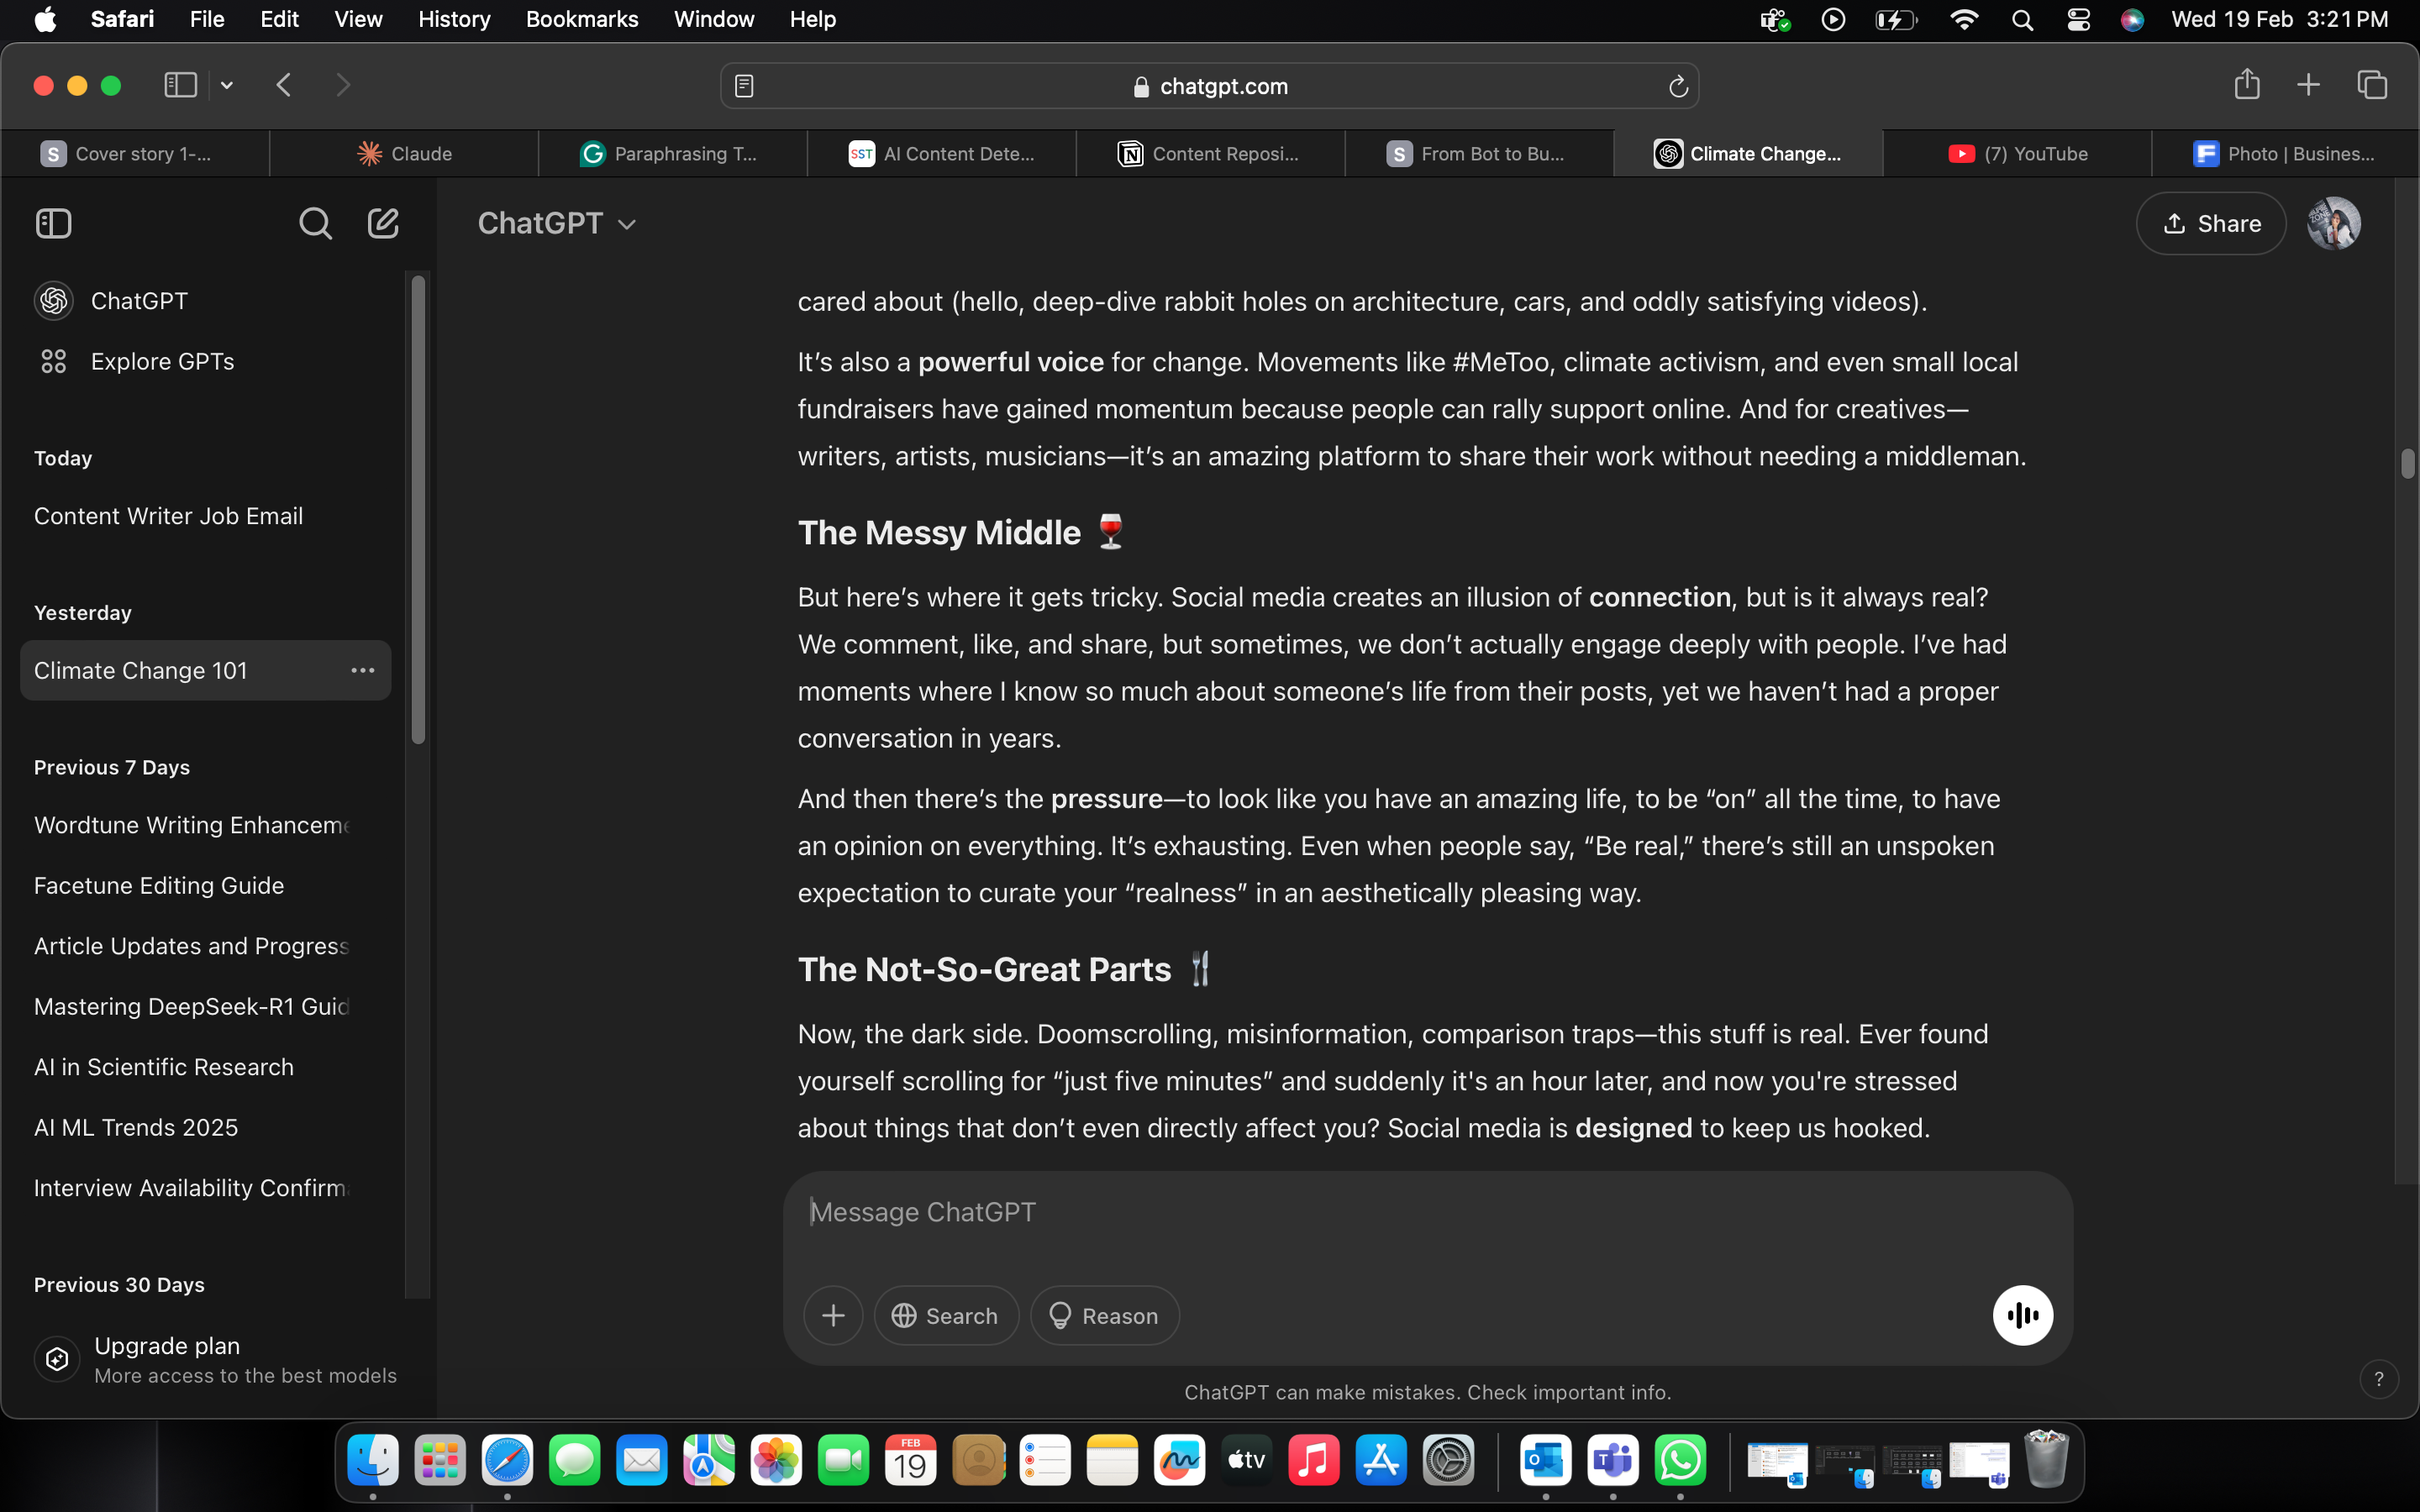Image resolution: width=2420 pixels, height=1512 pixels.
Task: Open the user profile avatar menu
Action: pyautogui.click(x=2334, y=223)
